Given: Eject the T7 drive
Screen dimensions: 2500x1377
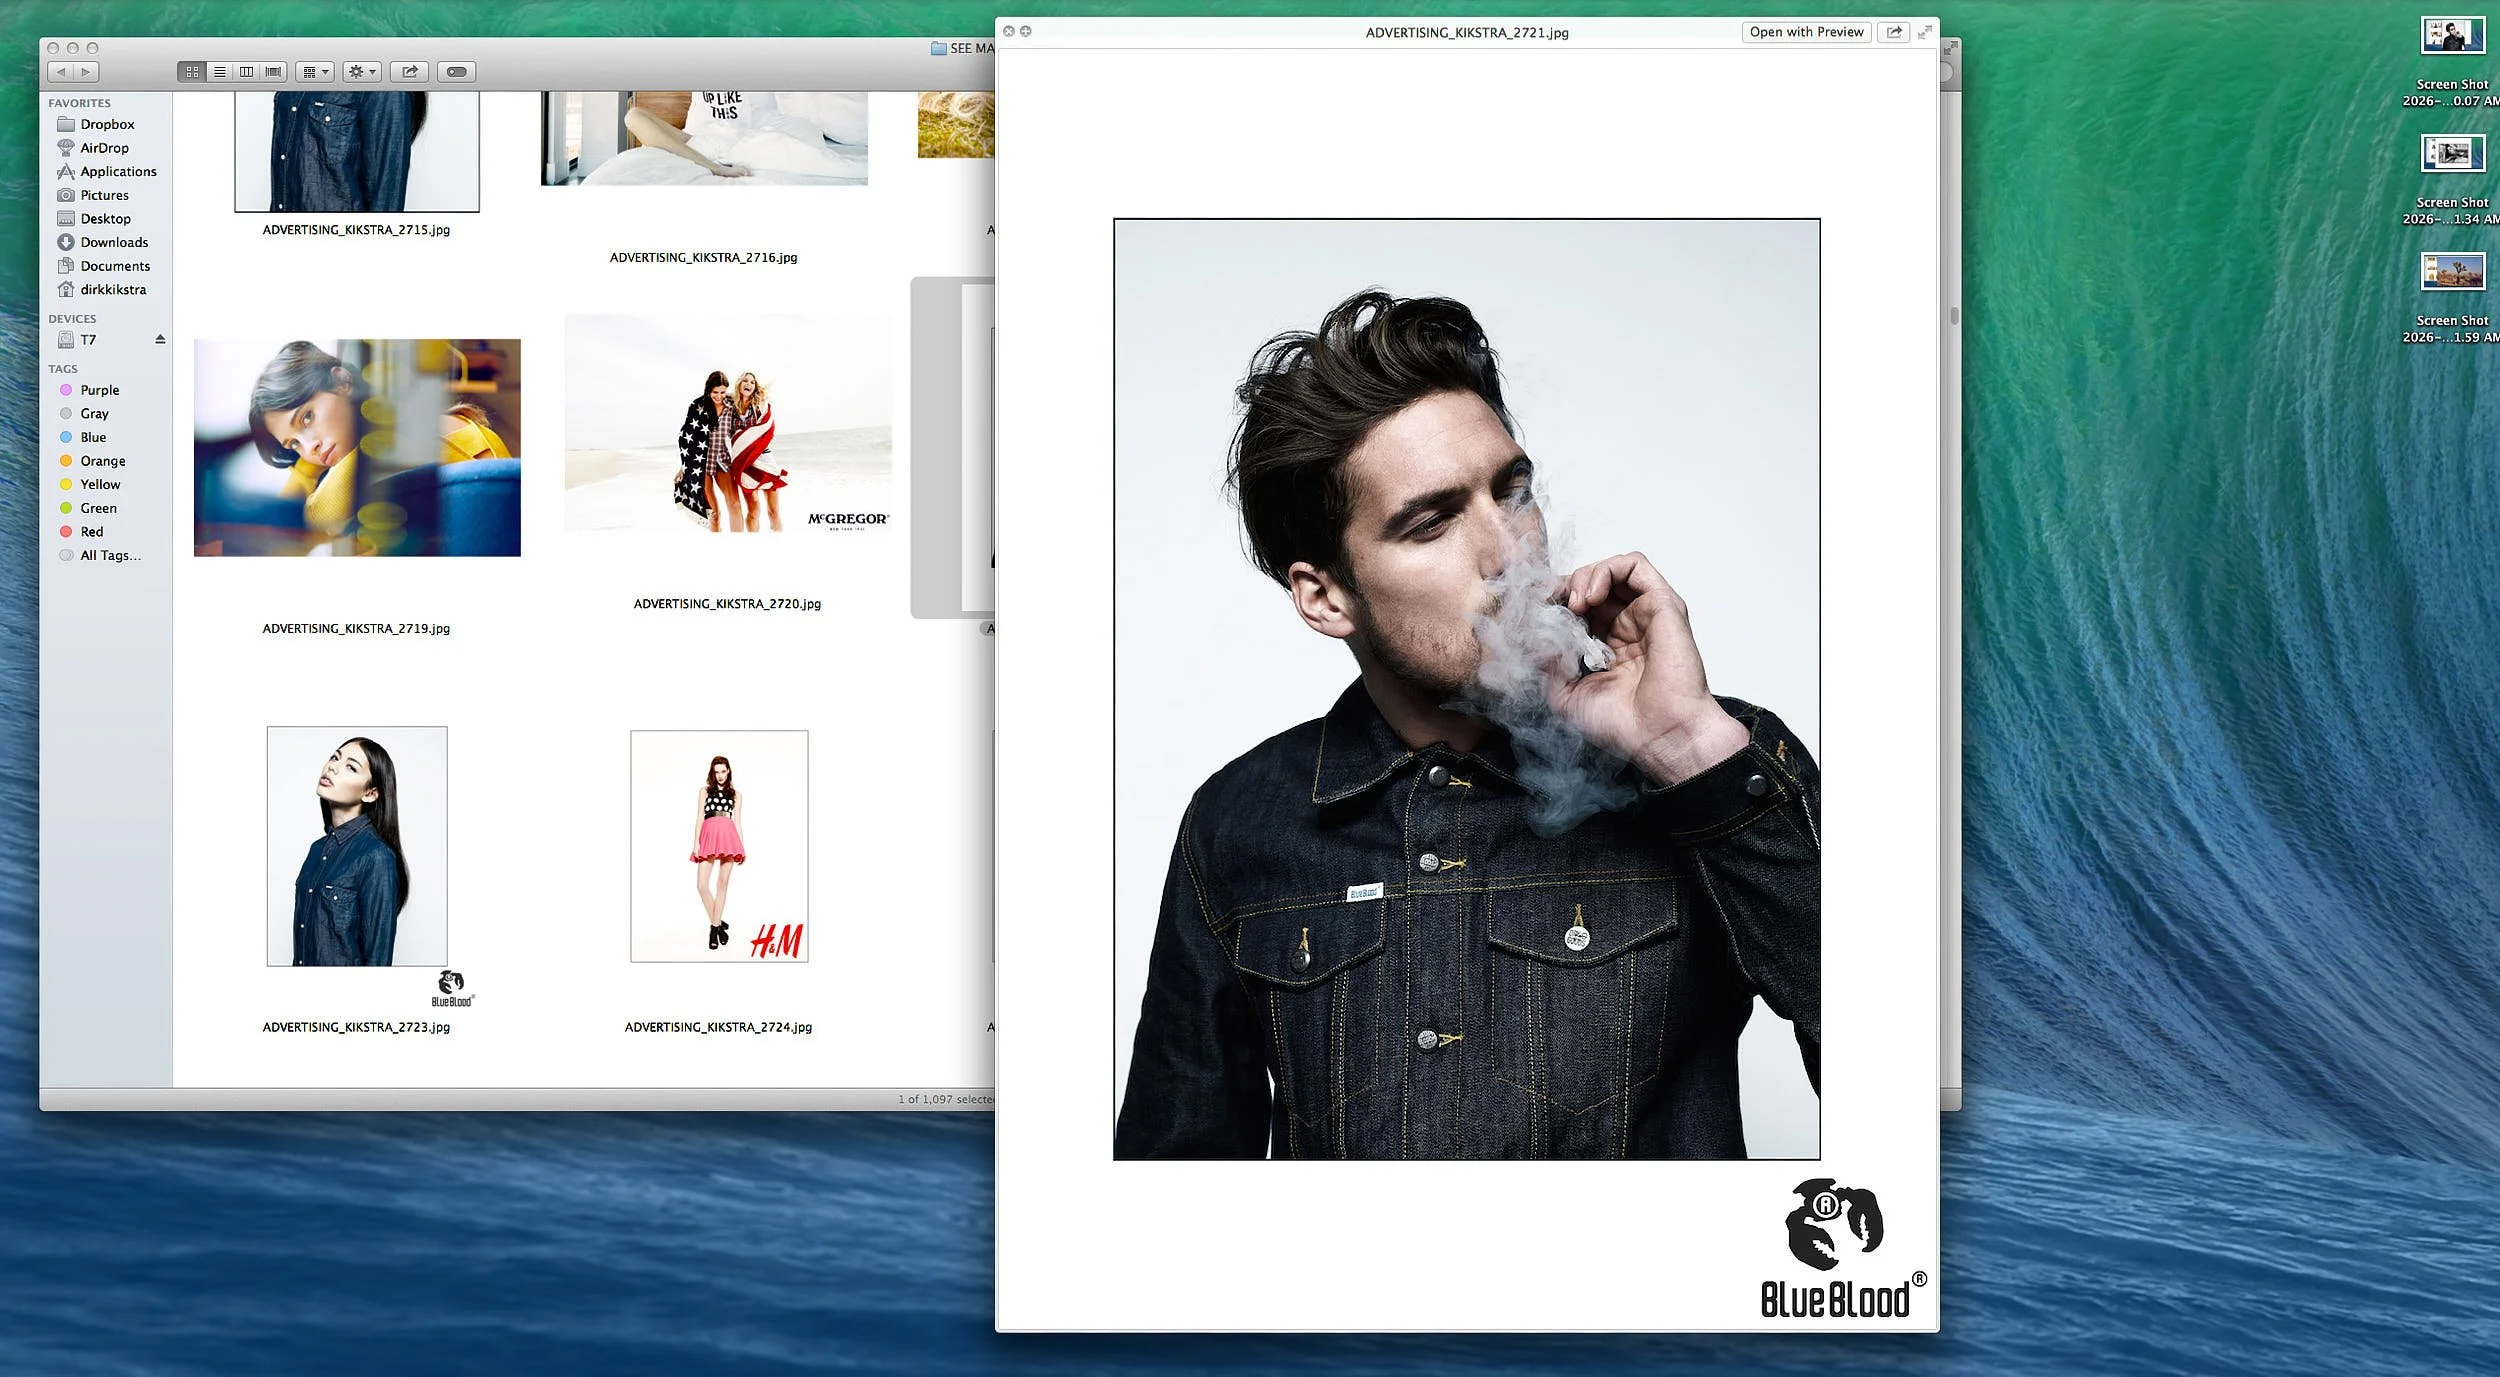Looking at the screenshot, I should [160, 339].
